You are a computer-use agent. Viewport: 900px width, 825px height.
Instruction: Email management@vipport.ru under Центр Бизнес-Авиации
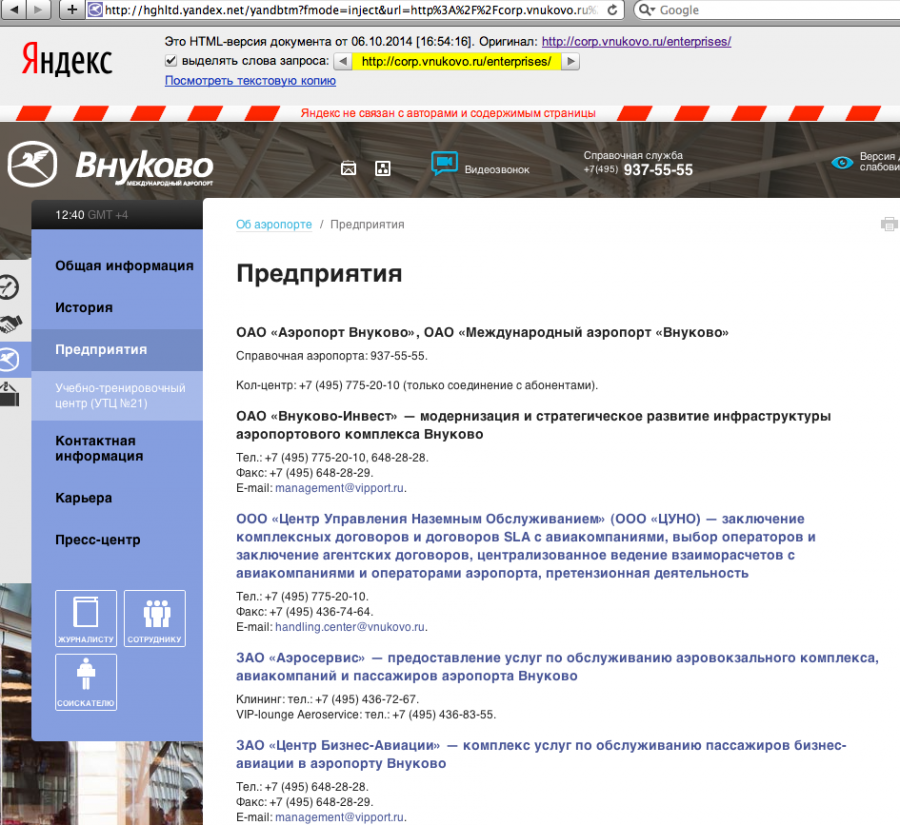tap(339, 817)
